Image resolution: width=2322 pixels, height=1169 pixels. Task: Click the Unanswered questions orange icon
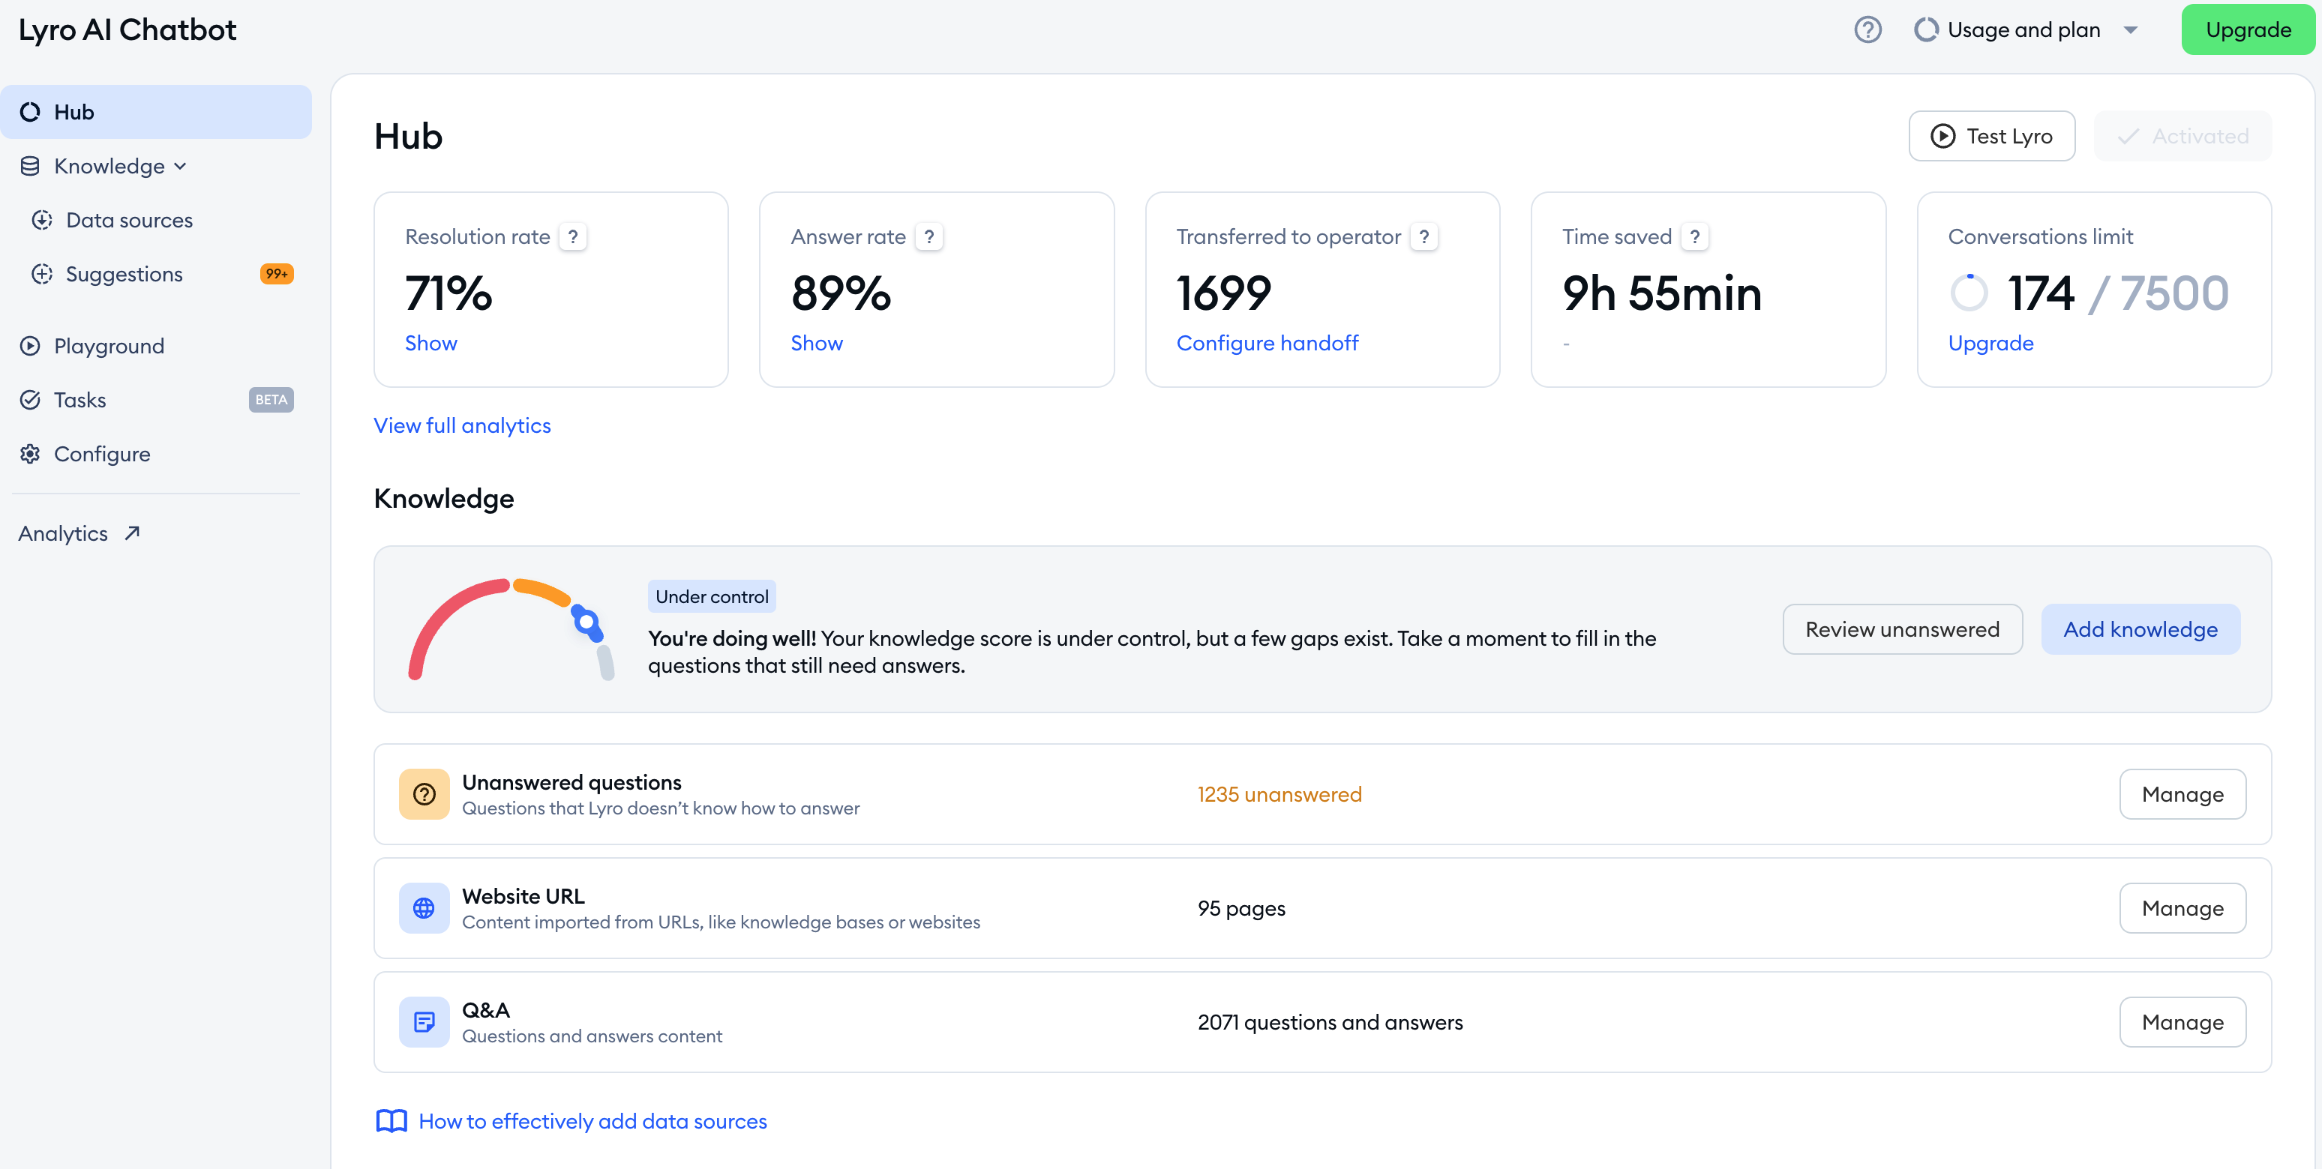tap(424, 794)
